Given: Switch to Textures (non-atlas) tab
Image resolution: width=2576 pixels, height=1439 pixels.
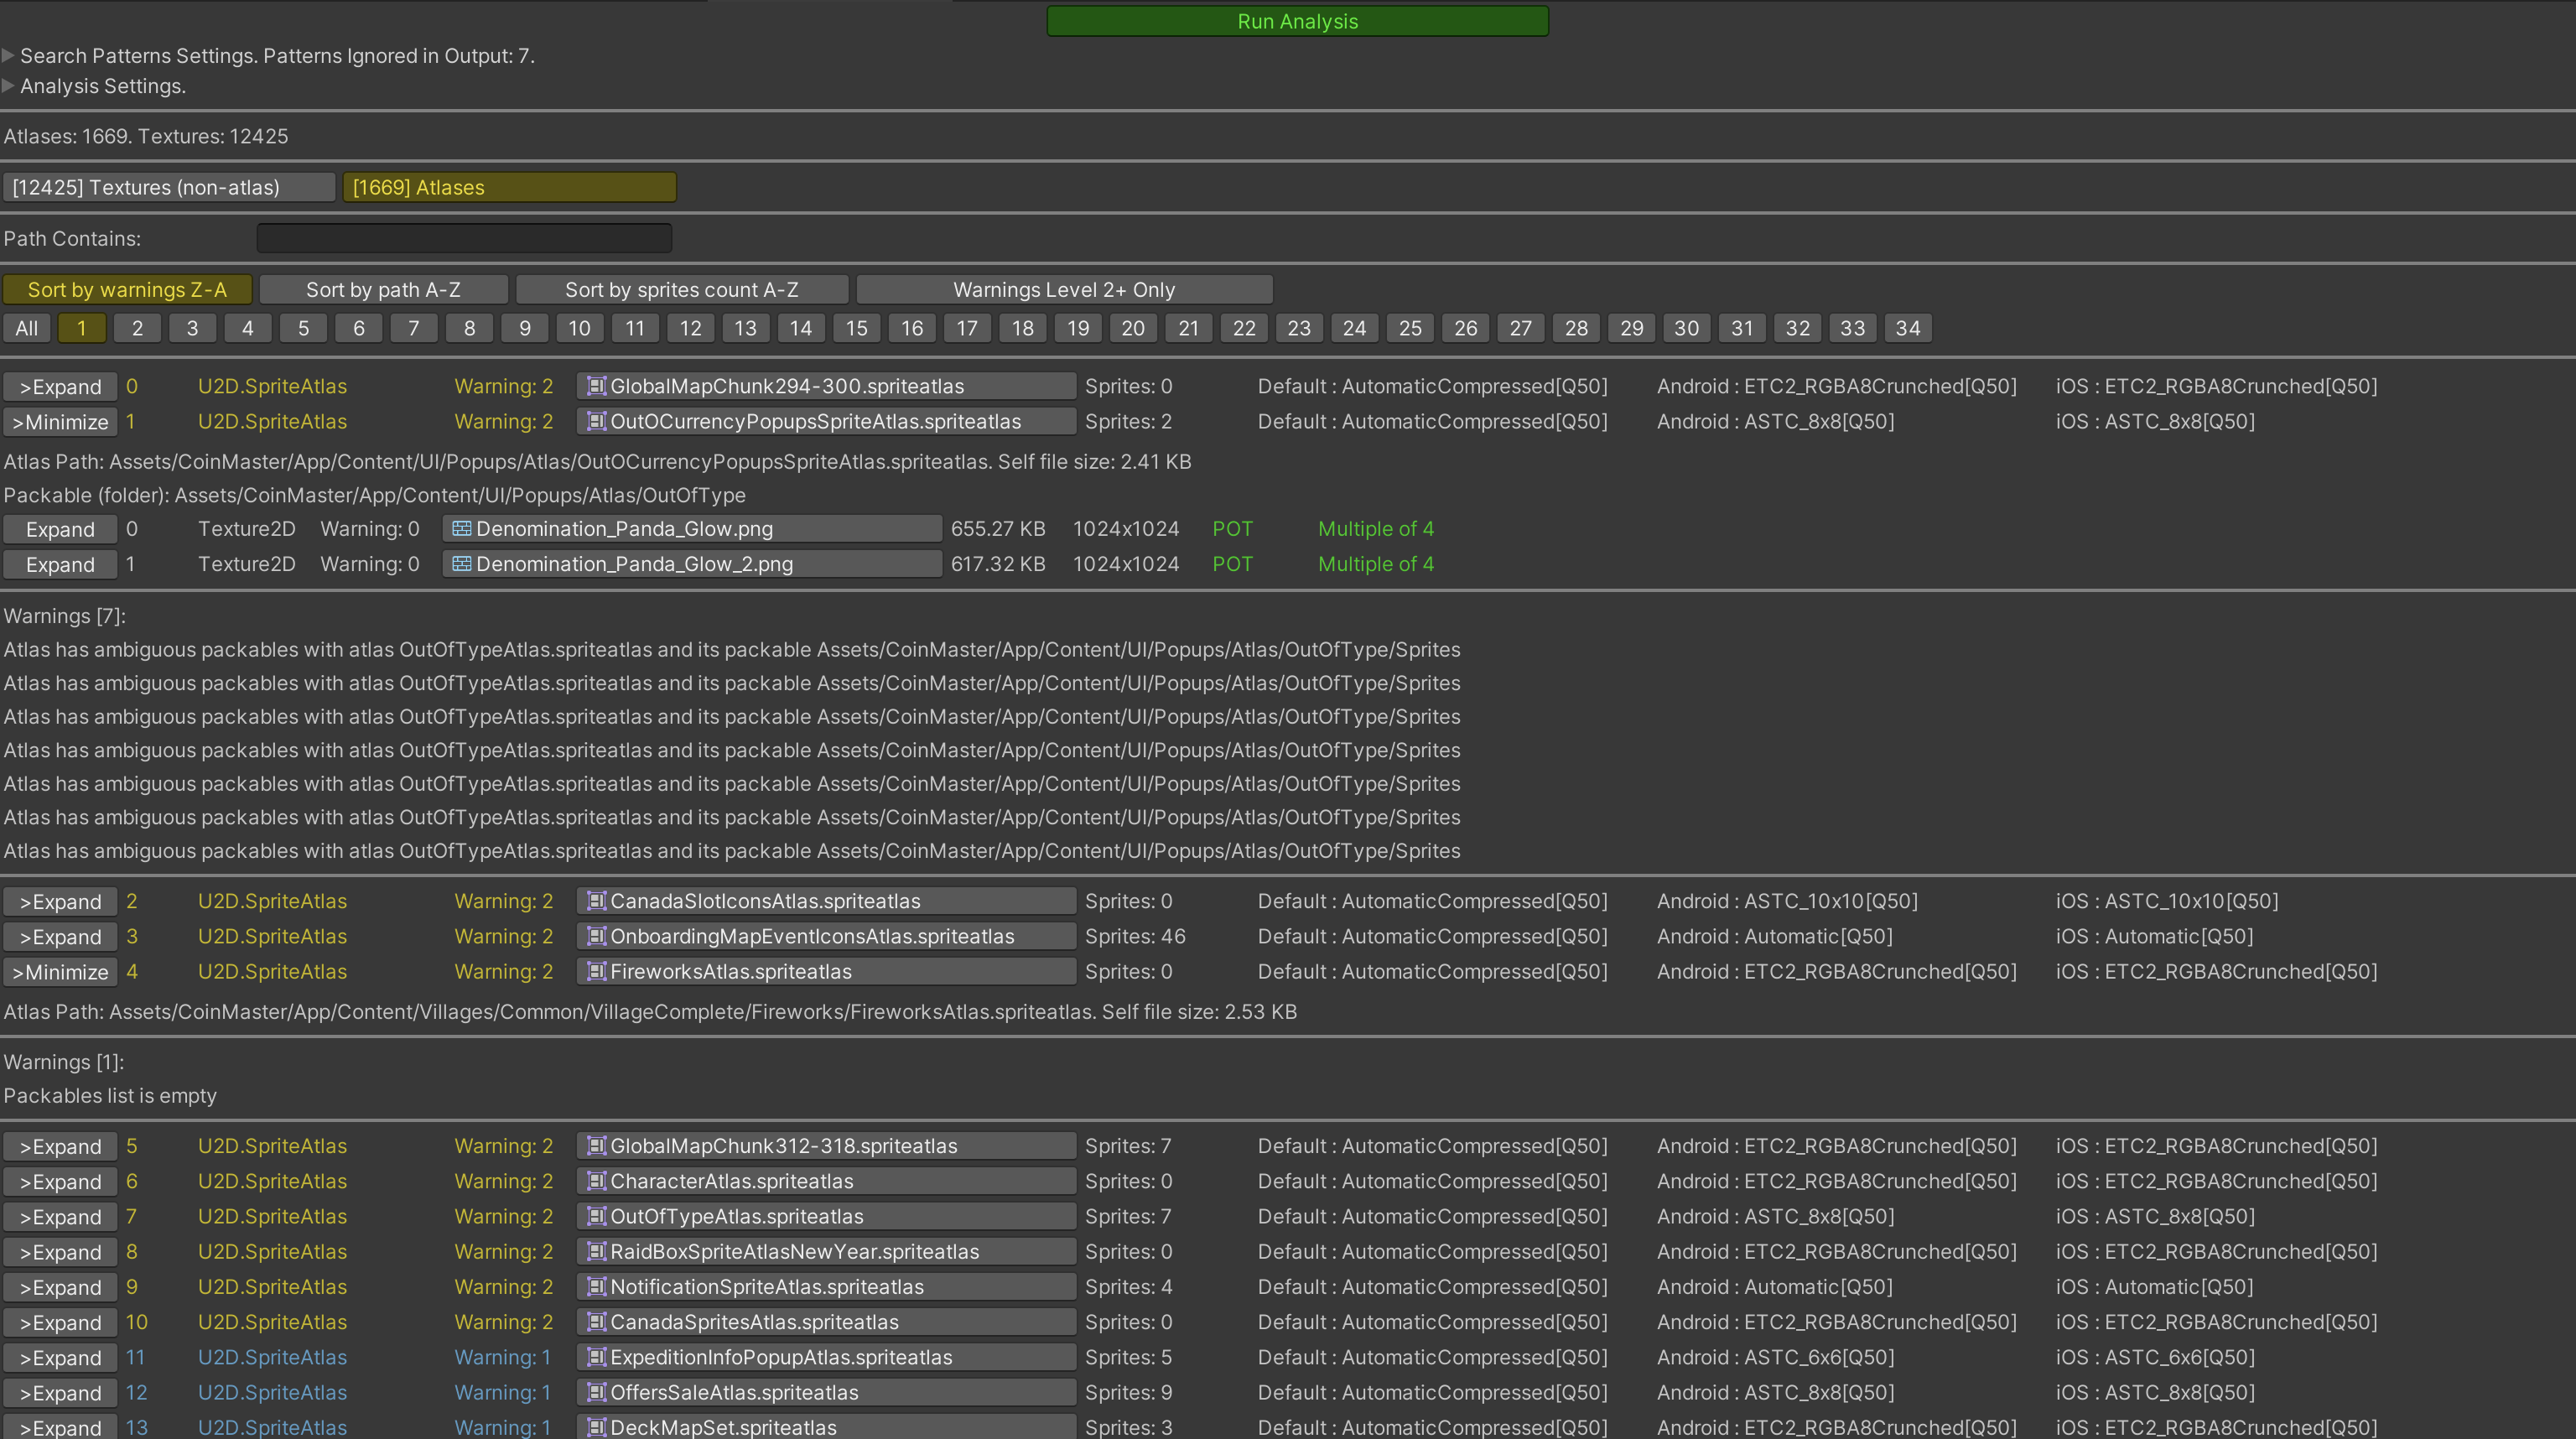Looking at the screenshot, I should (168, 188).
